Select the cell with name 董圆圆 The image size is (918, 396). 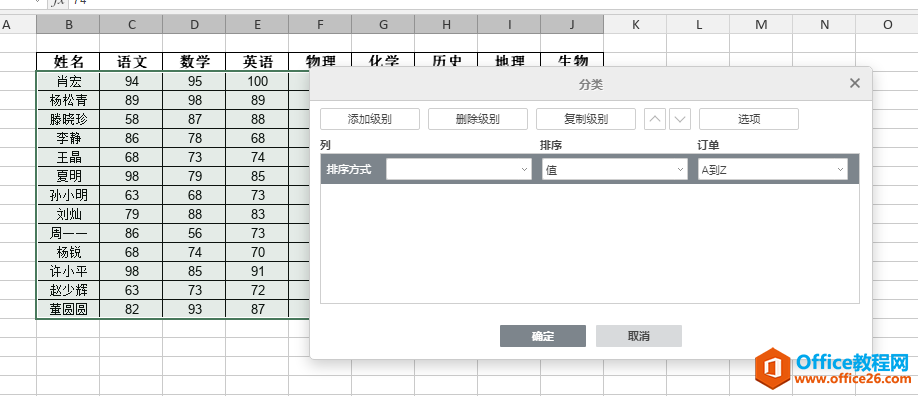pos(68,309)
